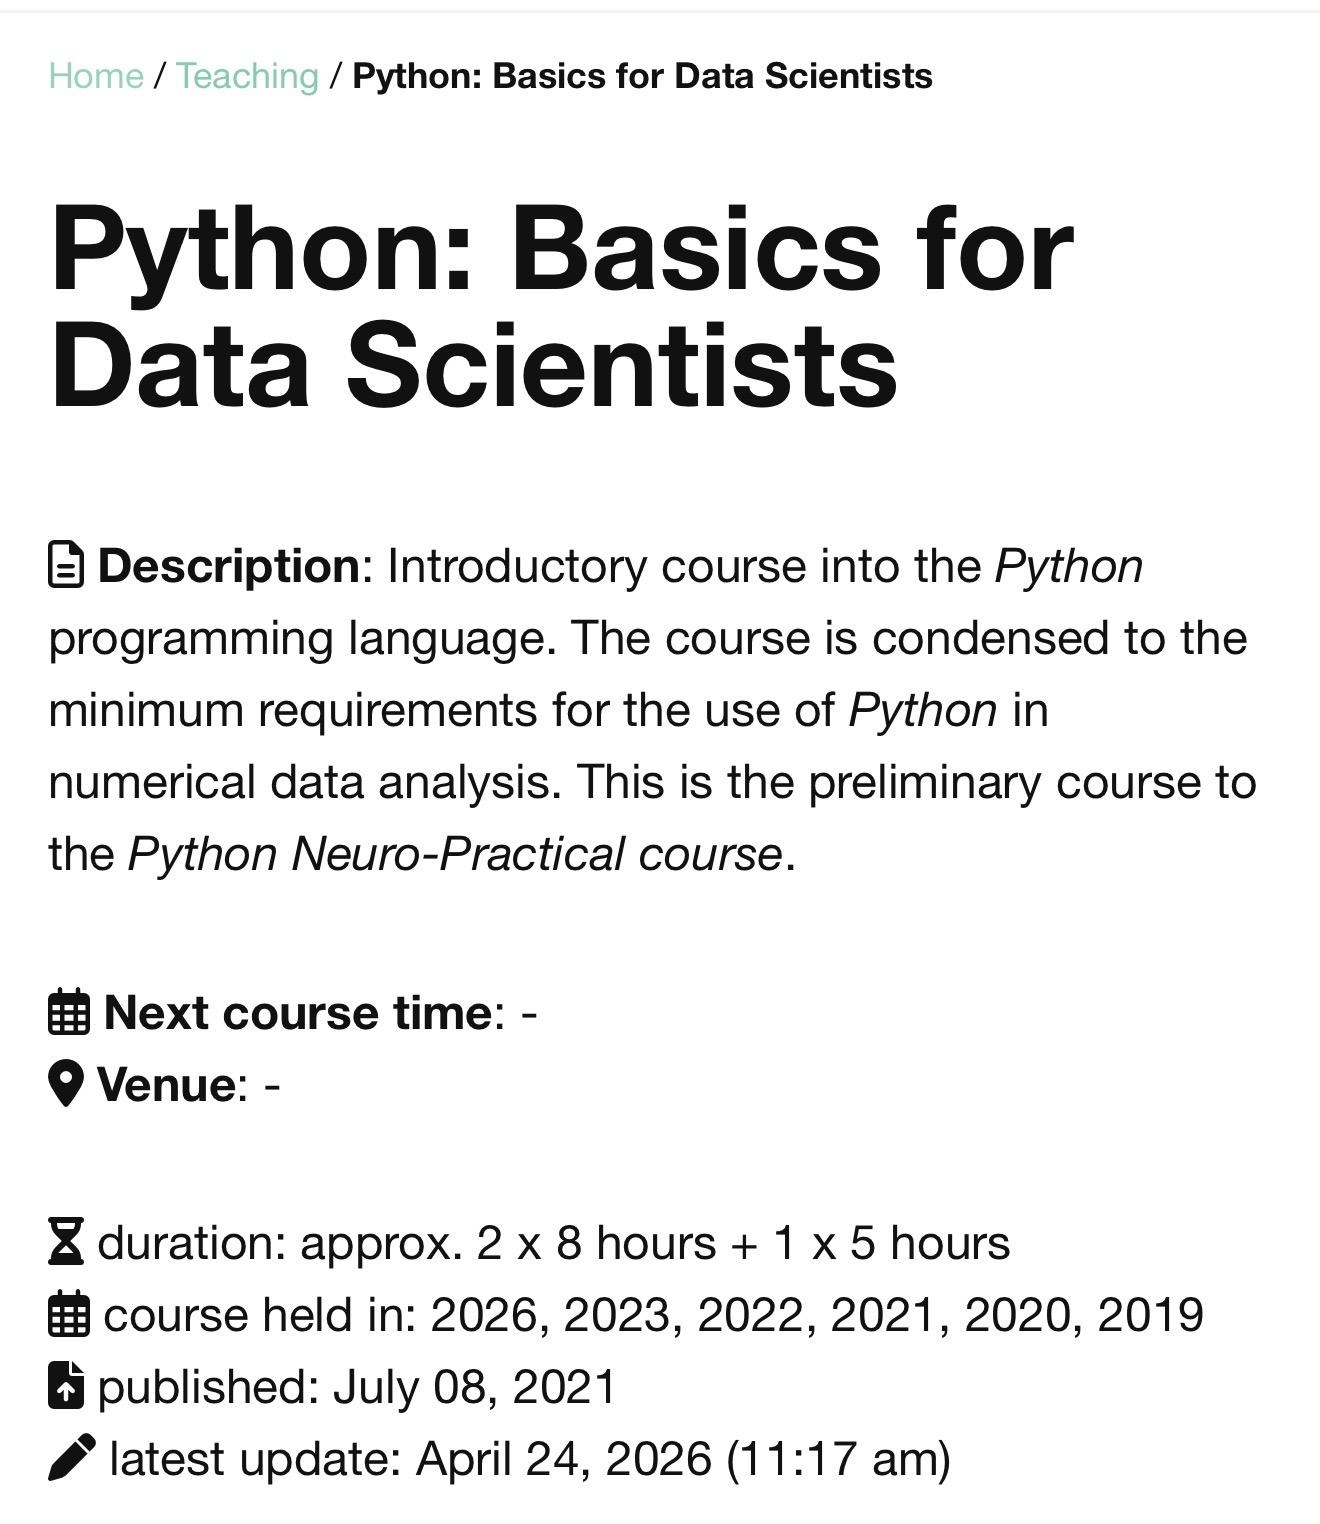
Task: Click the document icon beside Description
Action: (x=66, y=565)
